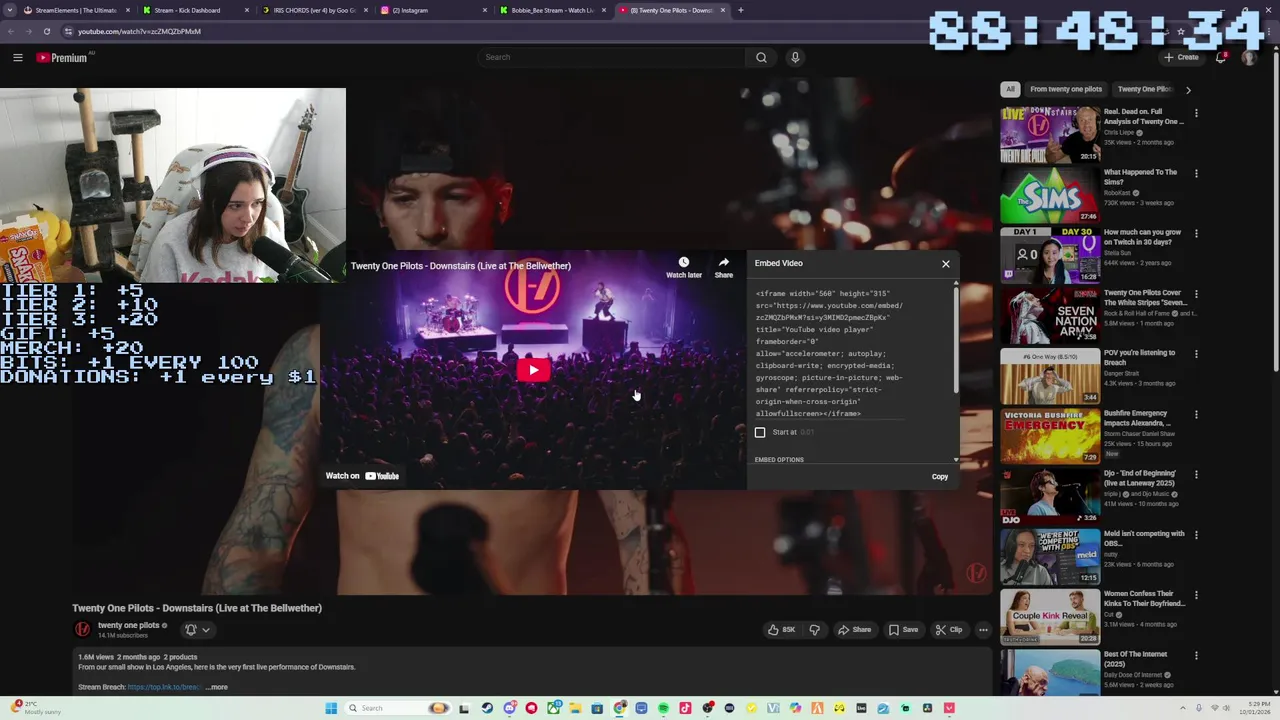The width and height of the screenshot is (1280, 720).
Task: Open Windows Start menu
Action: point(331,708)
